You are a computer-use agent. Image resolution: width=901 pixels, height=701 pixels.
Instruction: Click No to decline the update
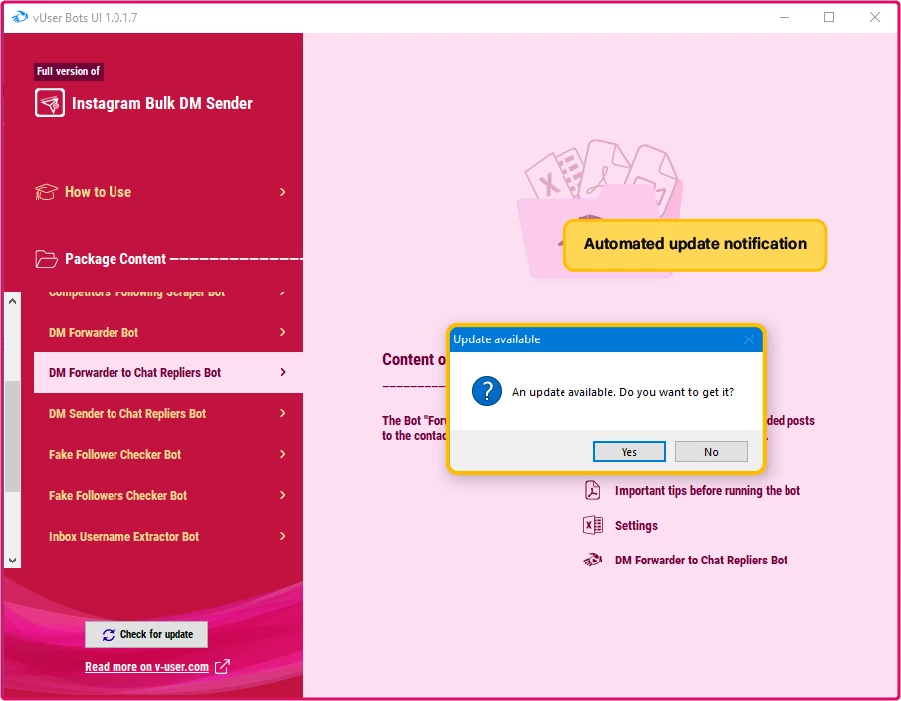coord(711,452)
